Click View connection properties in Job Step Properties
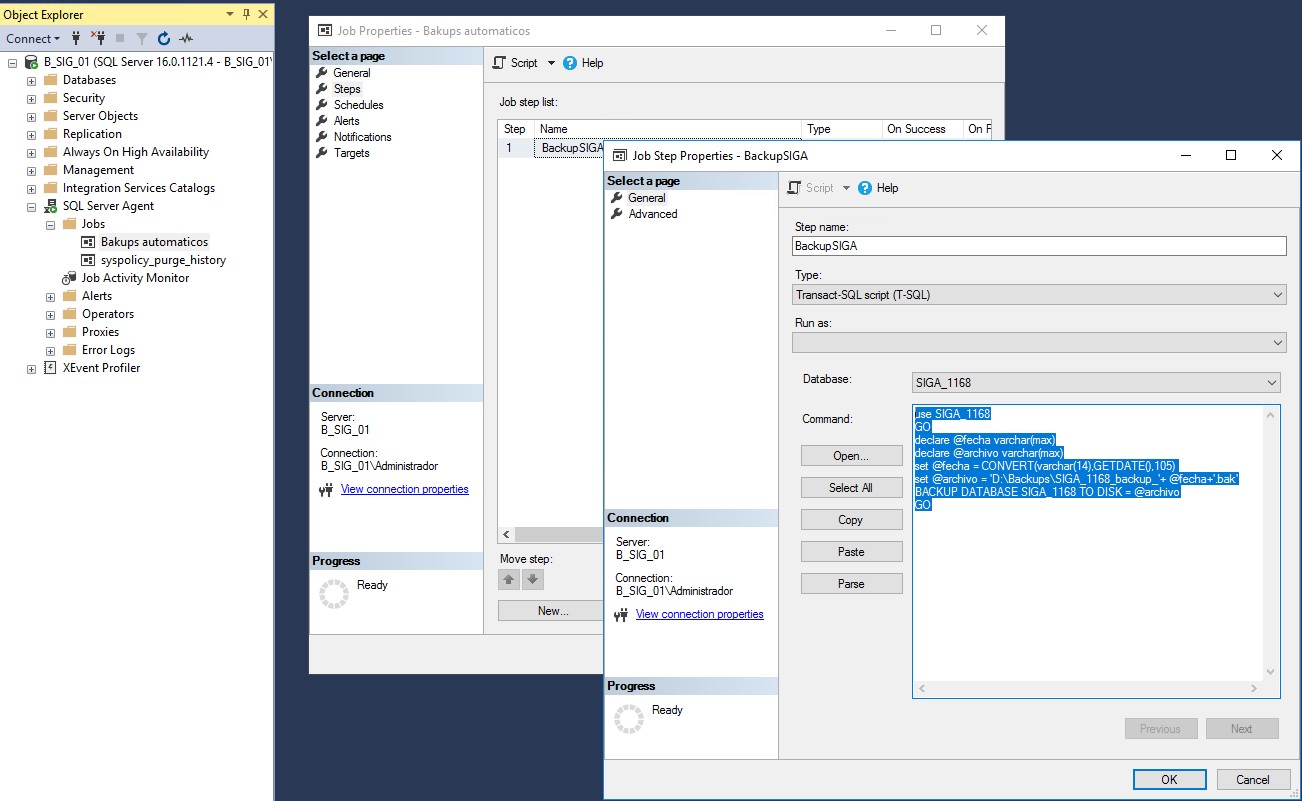The height and width of the screenshot is (801, 1302). click(x=699, y=614)
